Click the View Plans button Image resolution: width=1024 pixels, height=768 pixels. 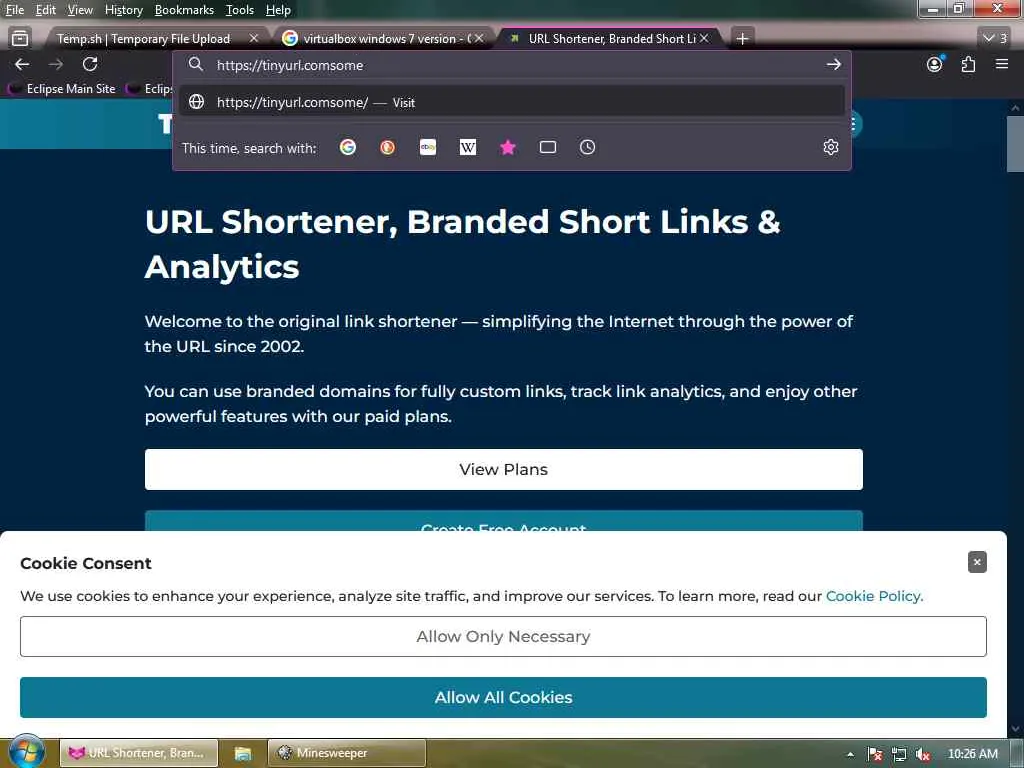(x=504, y=470)
